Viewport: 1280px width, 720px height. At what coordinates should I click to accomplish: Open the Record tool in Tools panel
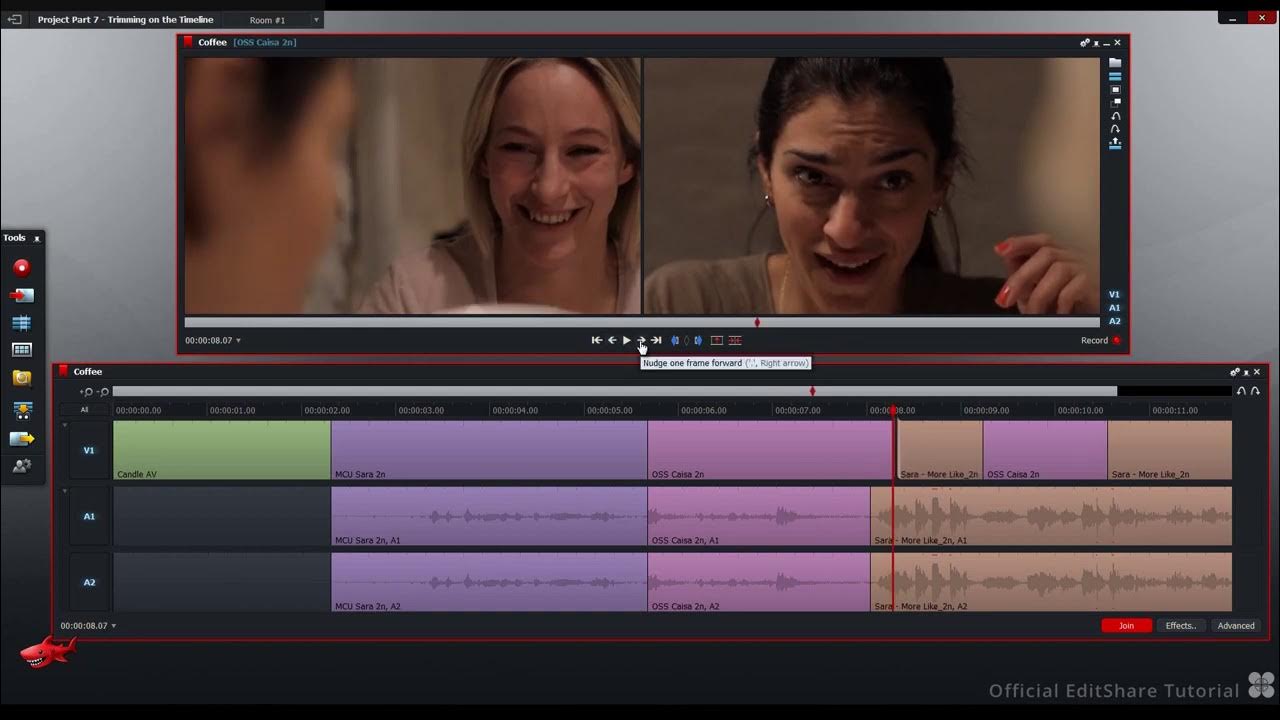point(22,268)
